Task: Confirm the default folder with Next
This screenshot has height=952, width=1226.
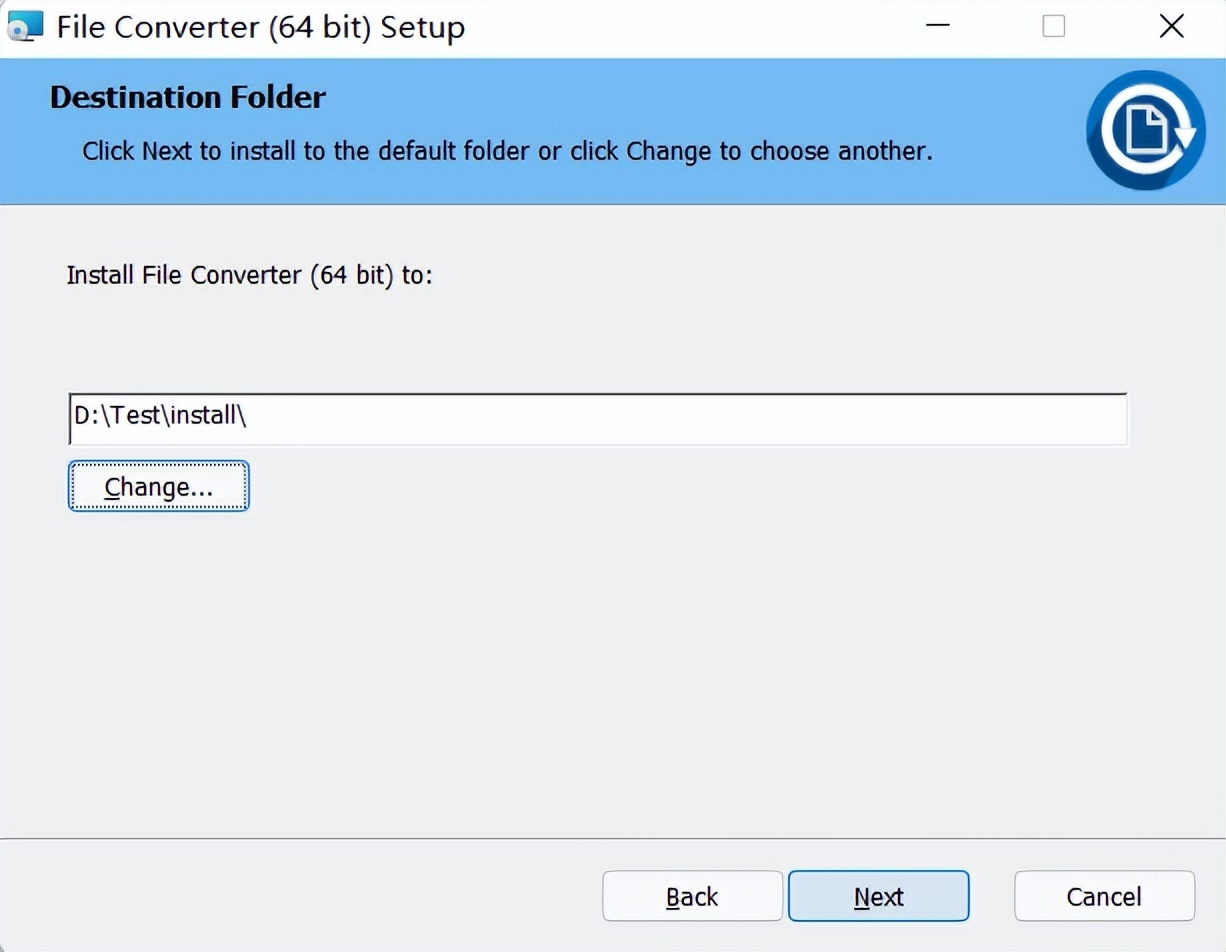Action: point(878,896)
